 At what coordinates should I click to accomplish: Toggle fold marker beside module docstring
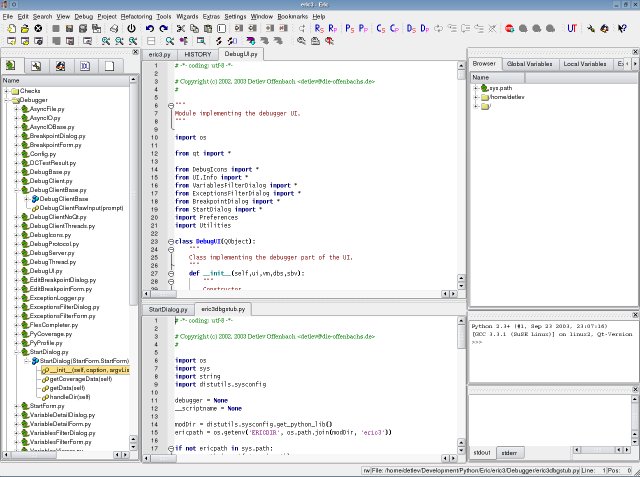click(x=171, y=106)
